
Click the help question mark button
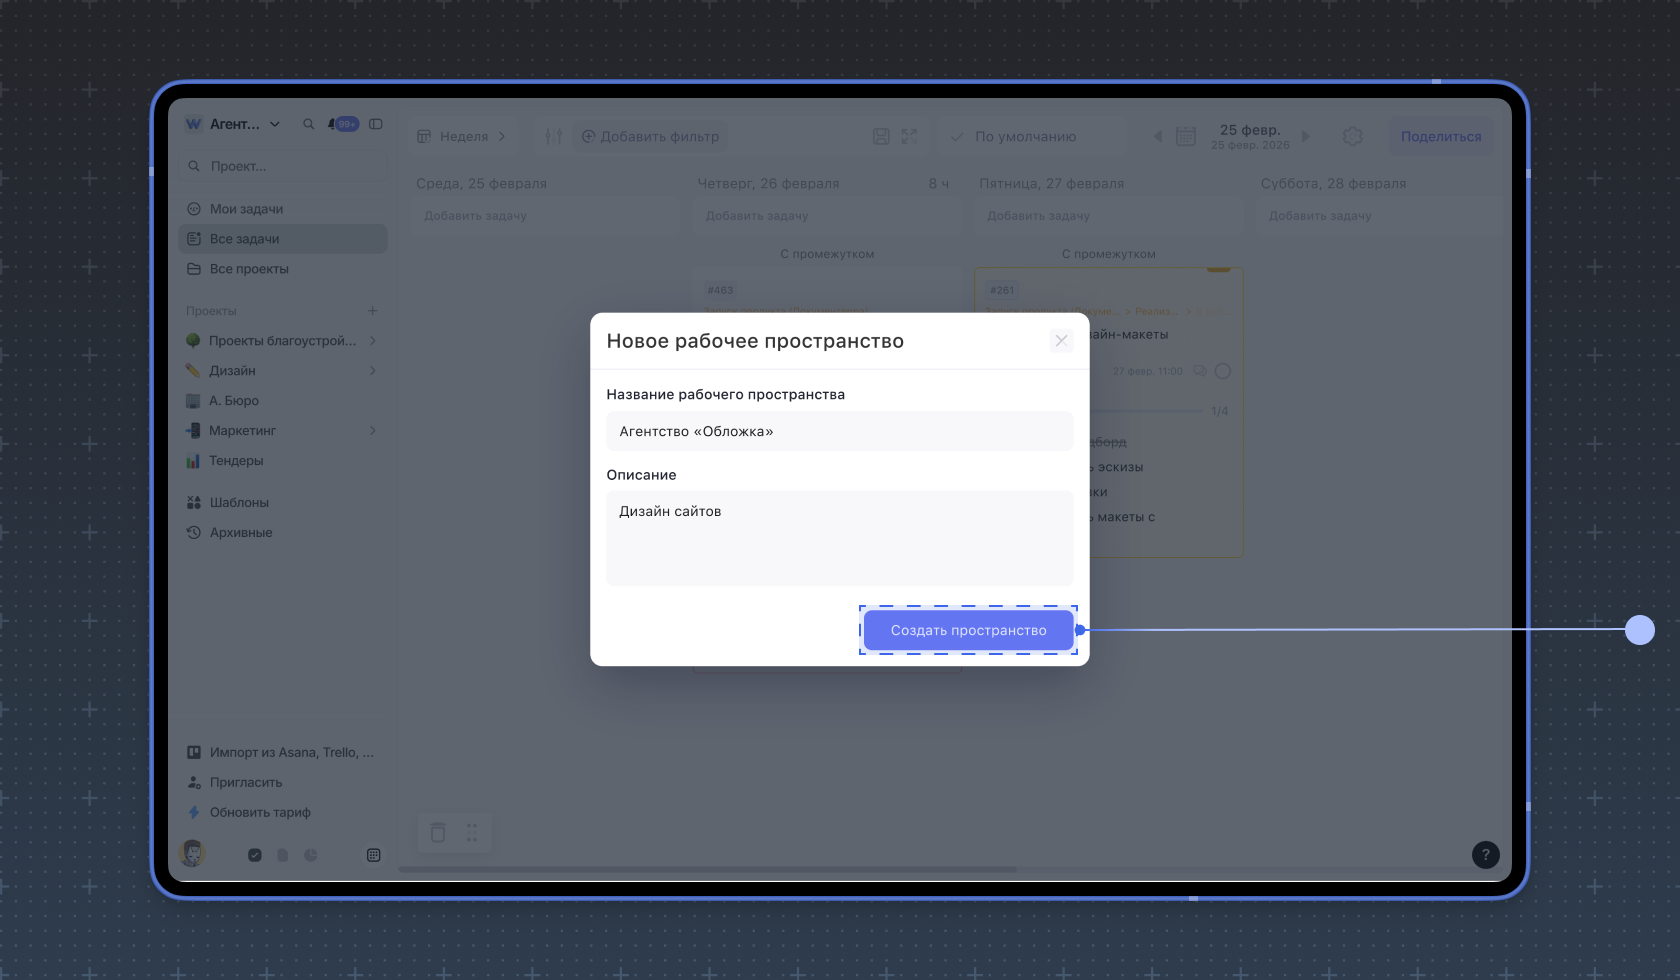click(1485, 854)
